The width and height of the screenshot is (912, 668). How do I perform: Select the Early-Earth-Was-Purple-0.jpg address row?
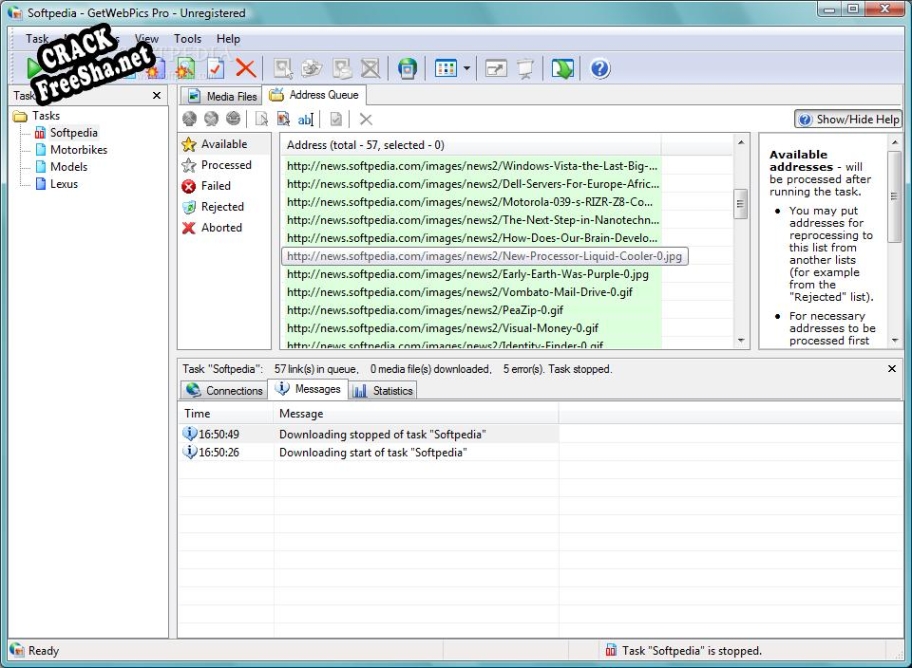tap(467, 274)
